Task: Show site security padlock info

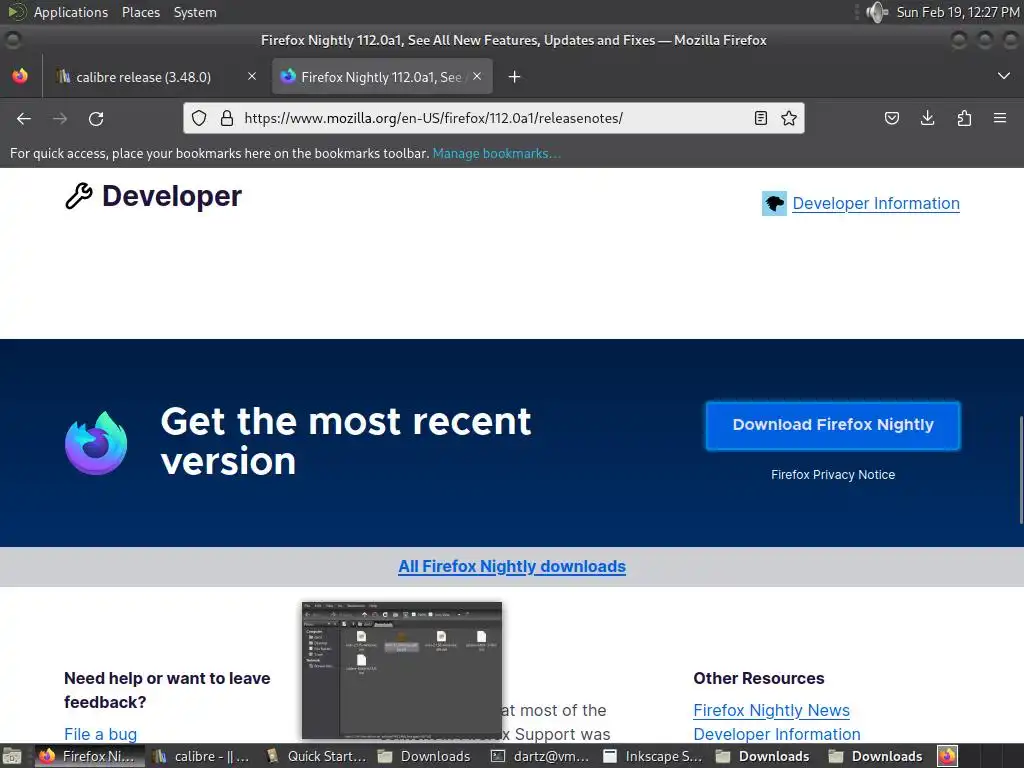Action: click(227, 118)
